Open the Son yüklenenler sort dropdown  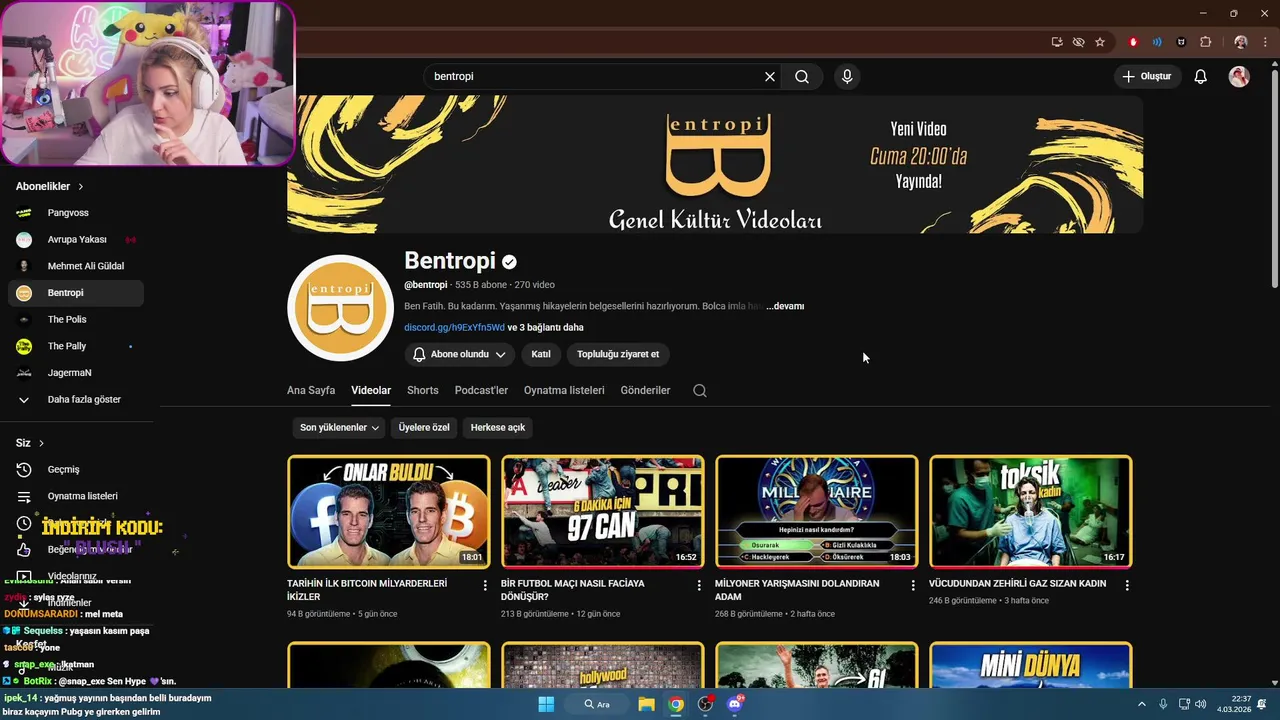pyautogui.click(x=340, y=427)
